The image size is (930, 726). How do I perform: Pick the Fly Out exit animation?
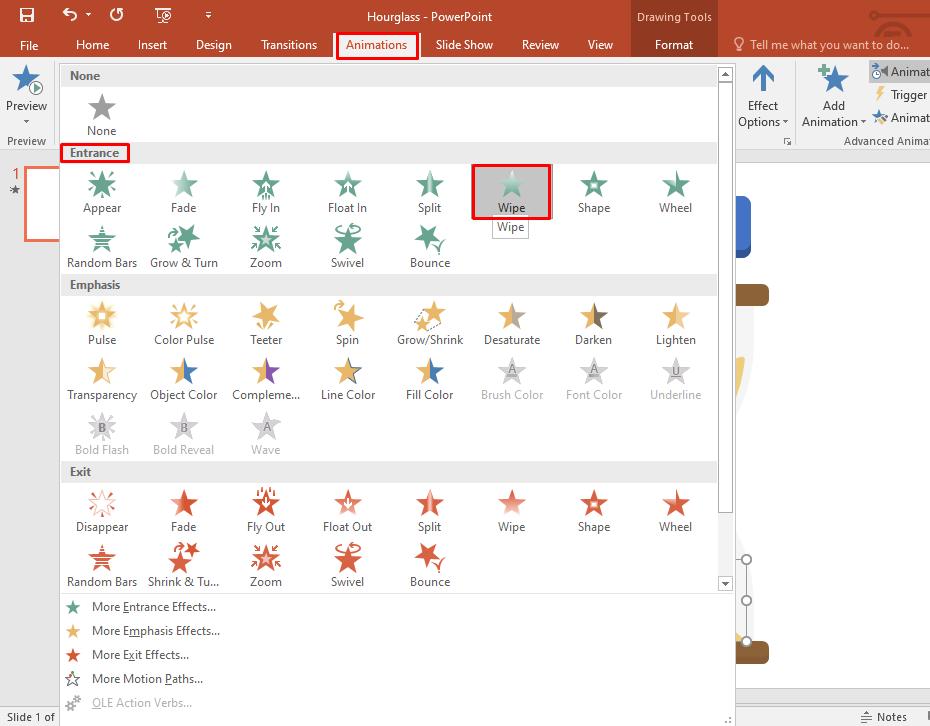(265, 510)
